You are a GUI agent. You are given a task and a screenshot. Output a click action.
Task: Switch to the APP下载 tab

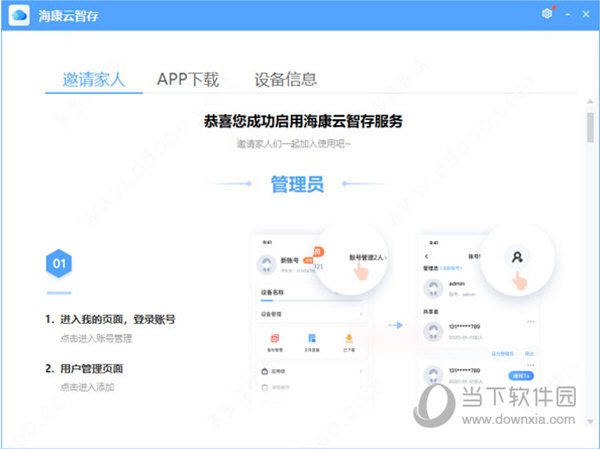tap(188, 80)
